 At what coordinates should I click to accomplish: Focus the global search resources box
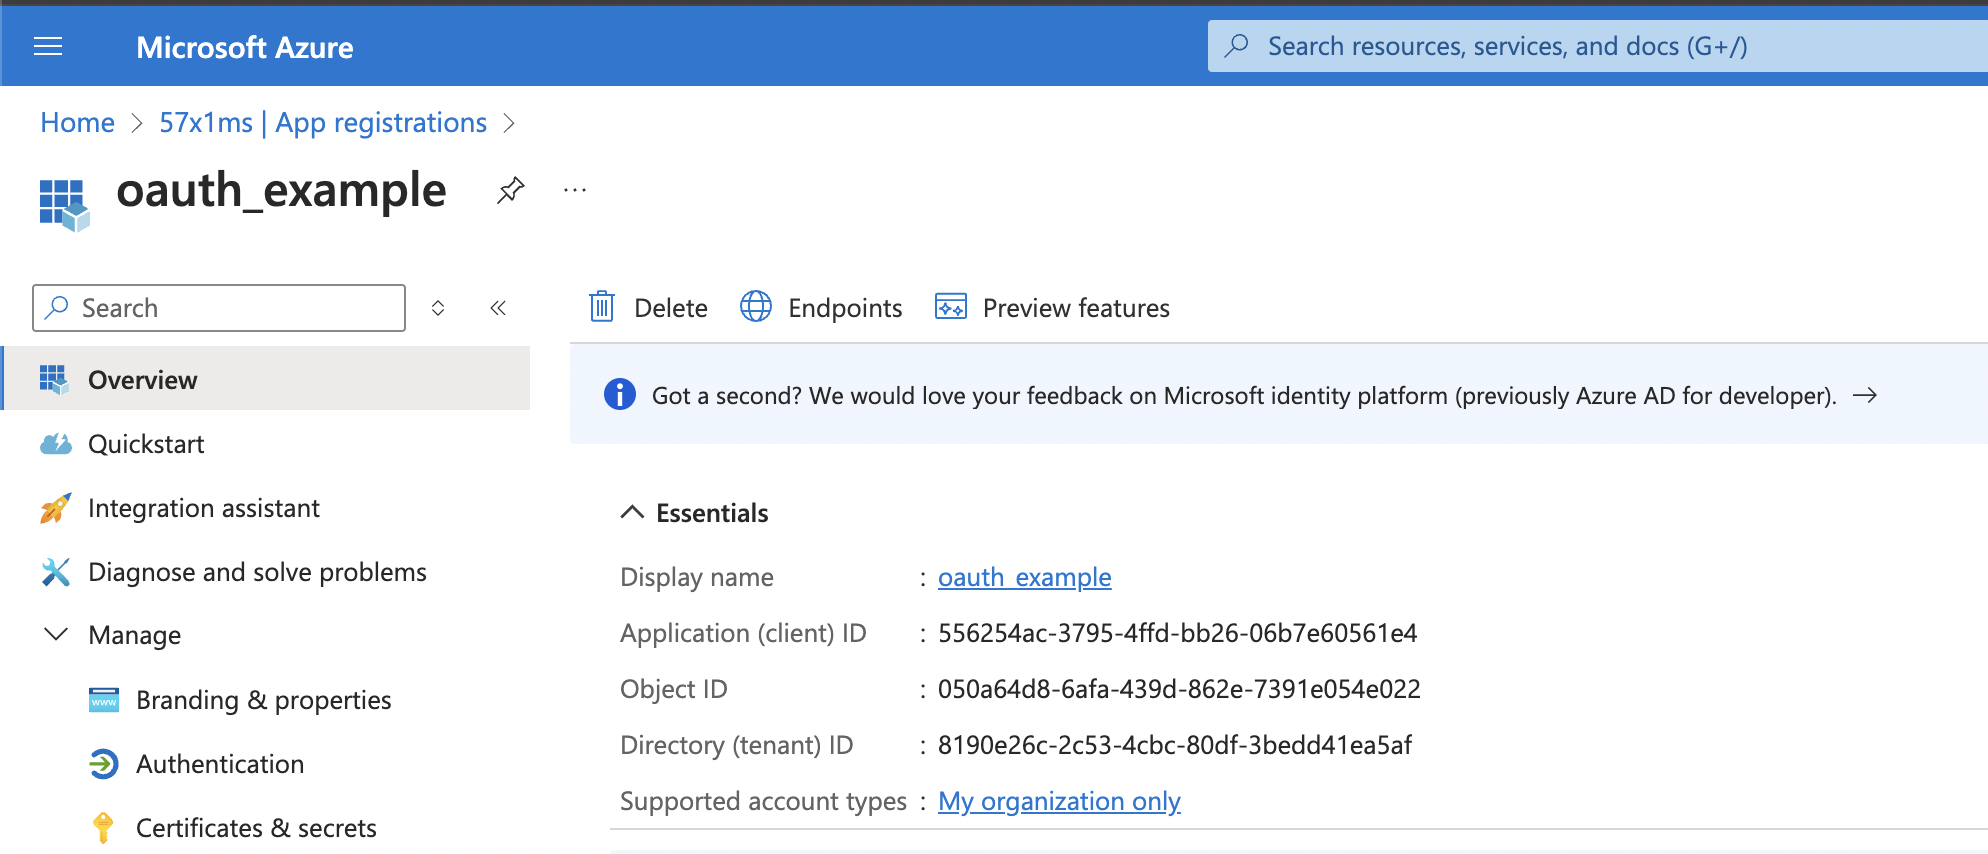[1598, 46]
